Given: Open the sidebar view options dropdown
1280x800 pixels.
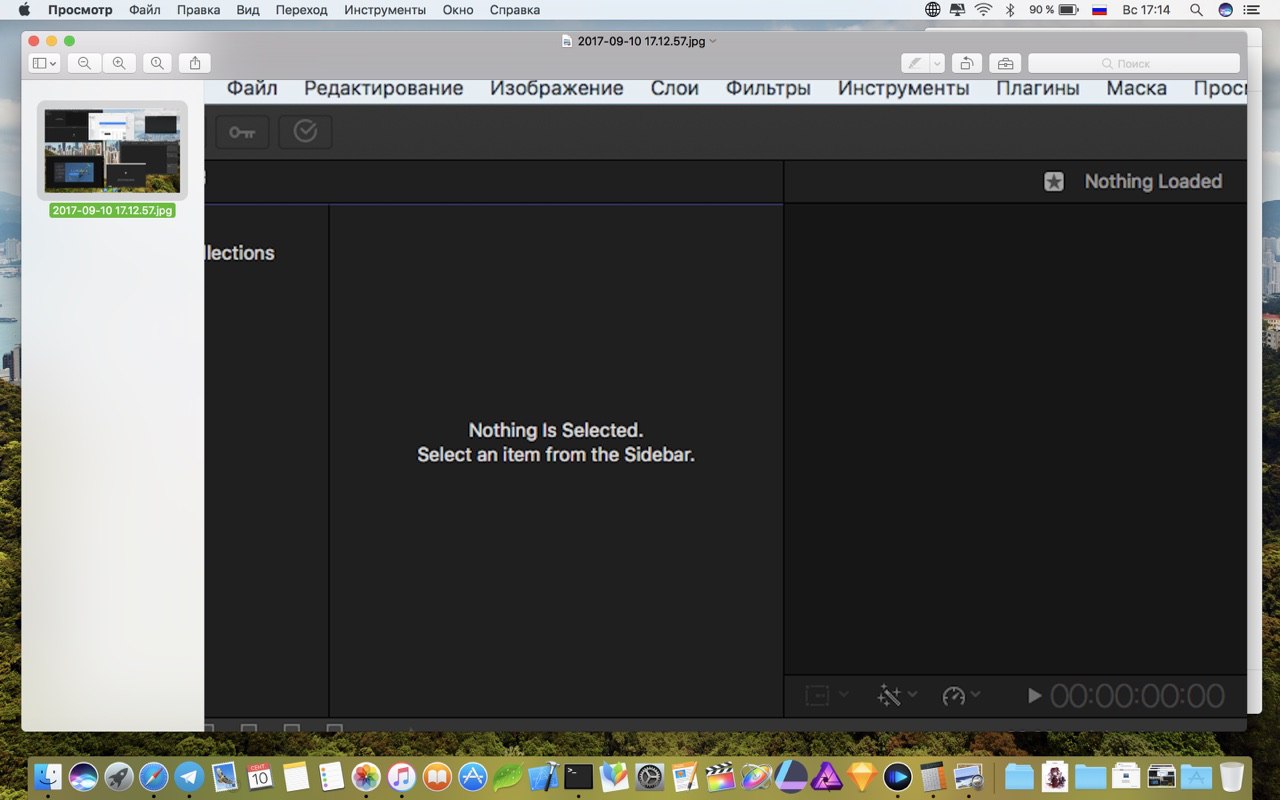Looking at the screenshot, I should pos(45,63).
